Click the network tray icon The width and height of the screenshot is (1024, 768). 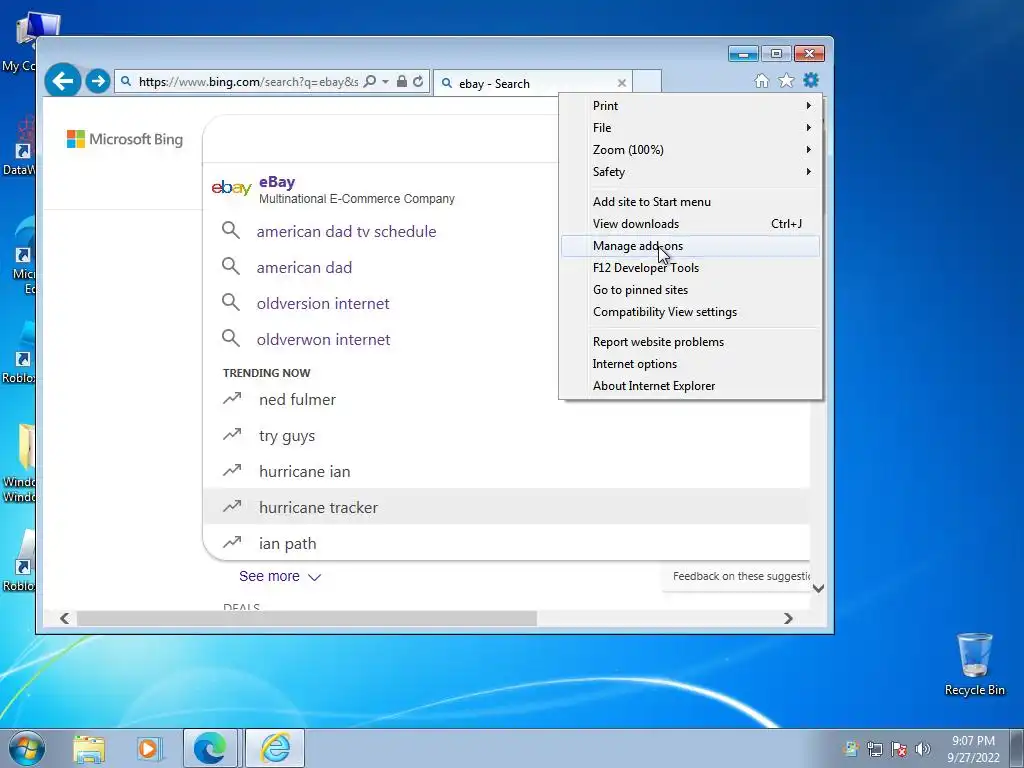pyautogui.click(x=874, y=749)
